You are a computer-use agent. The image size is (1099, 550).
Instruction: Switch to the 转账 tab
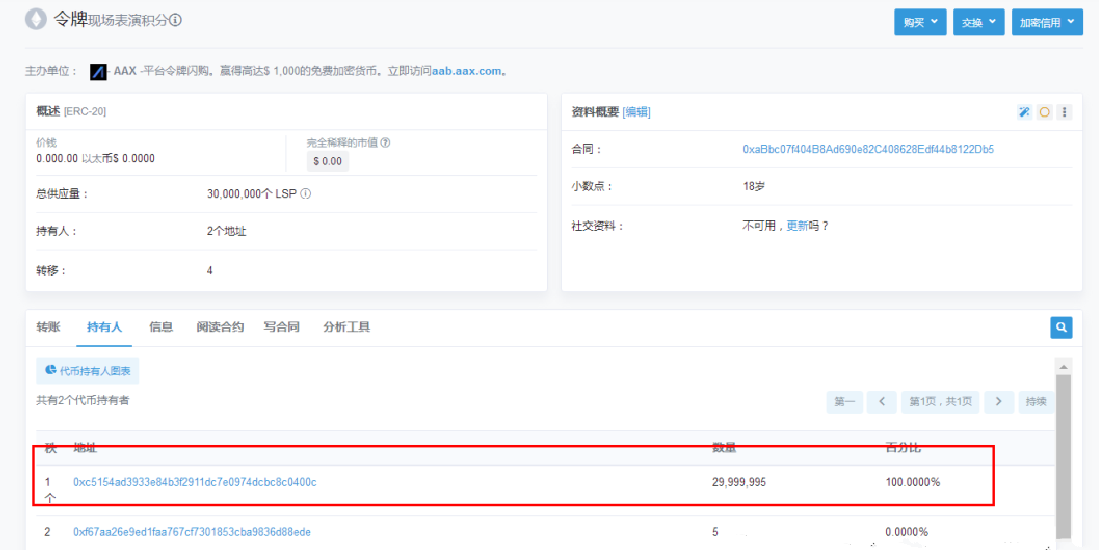48,327
